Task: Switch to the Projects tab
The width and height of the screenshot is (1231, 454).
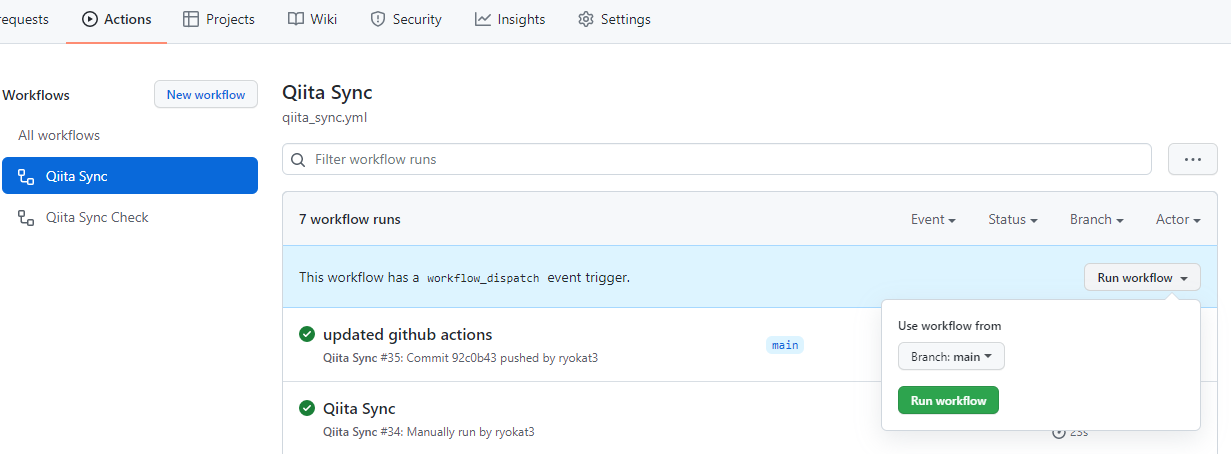Action: tap(219, 19)
